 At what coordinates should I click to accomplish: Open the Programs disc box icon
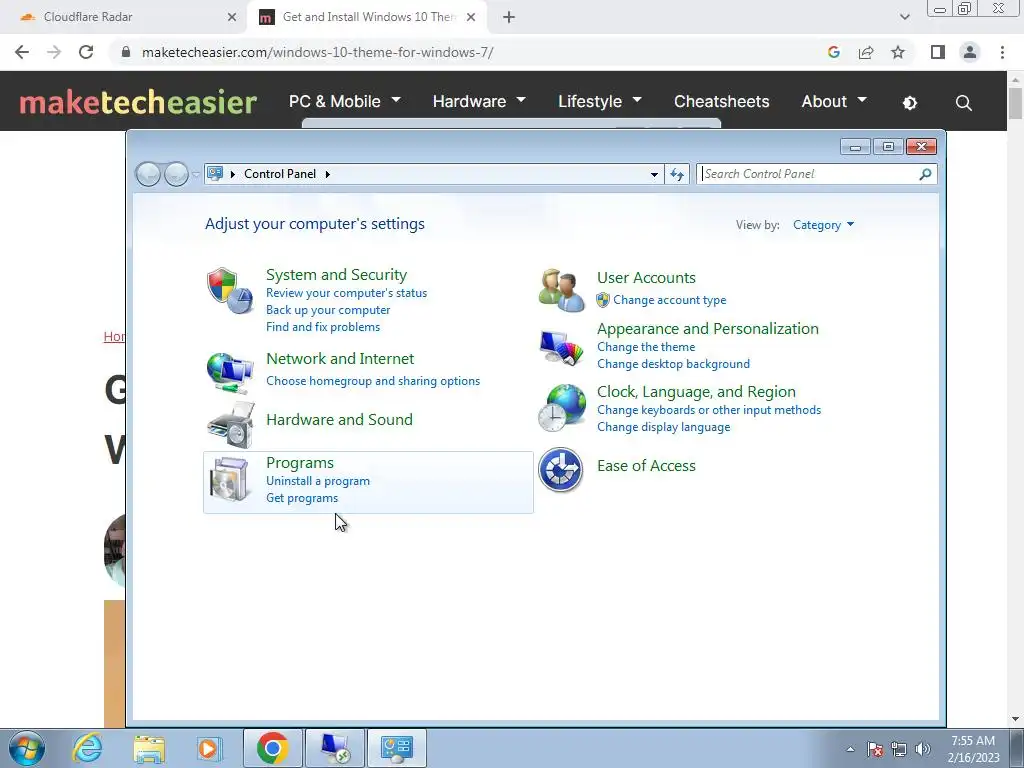[x=230, y=479]
